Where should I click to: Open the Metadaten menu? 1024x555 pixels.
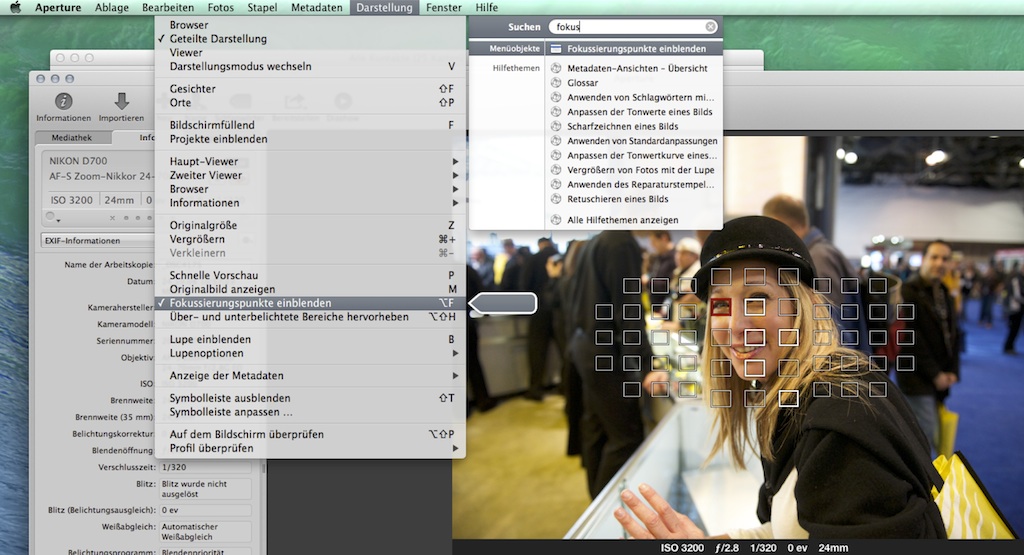click(317, 7)
